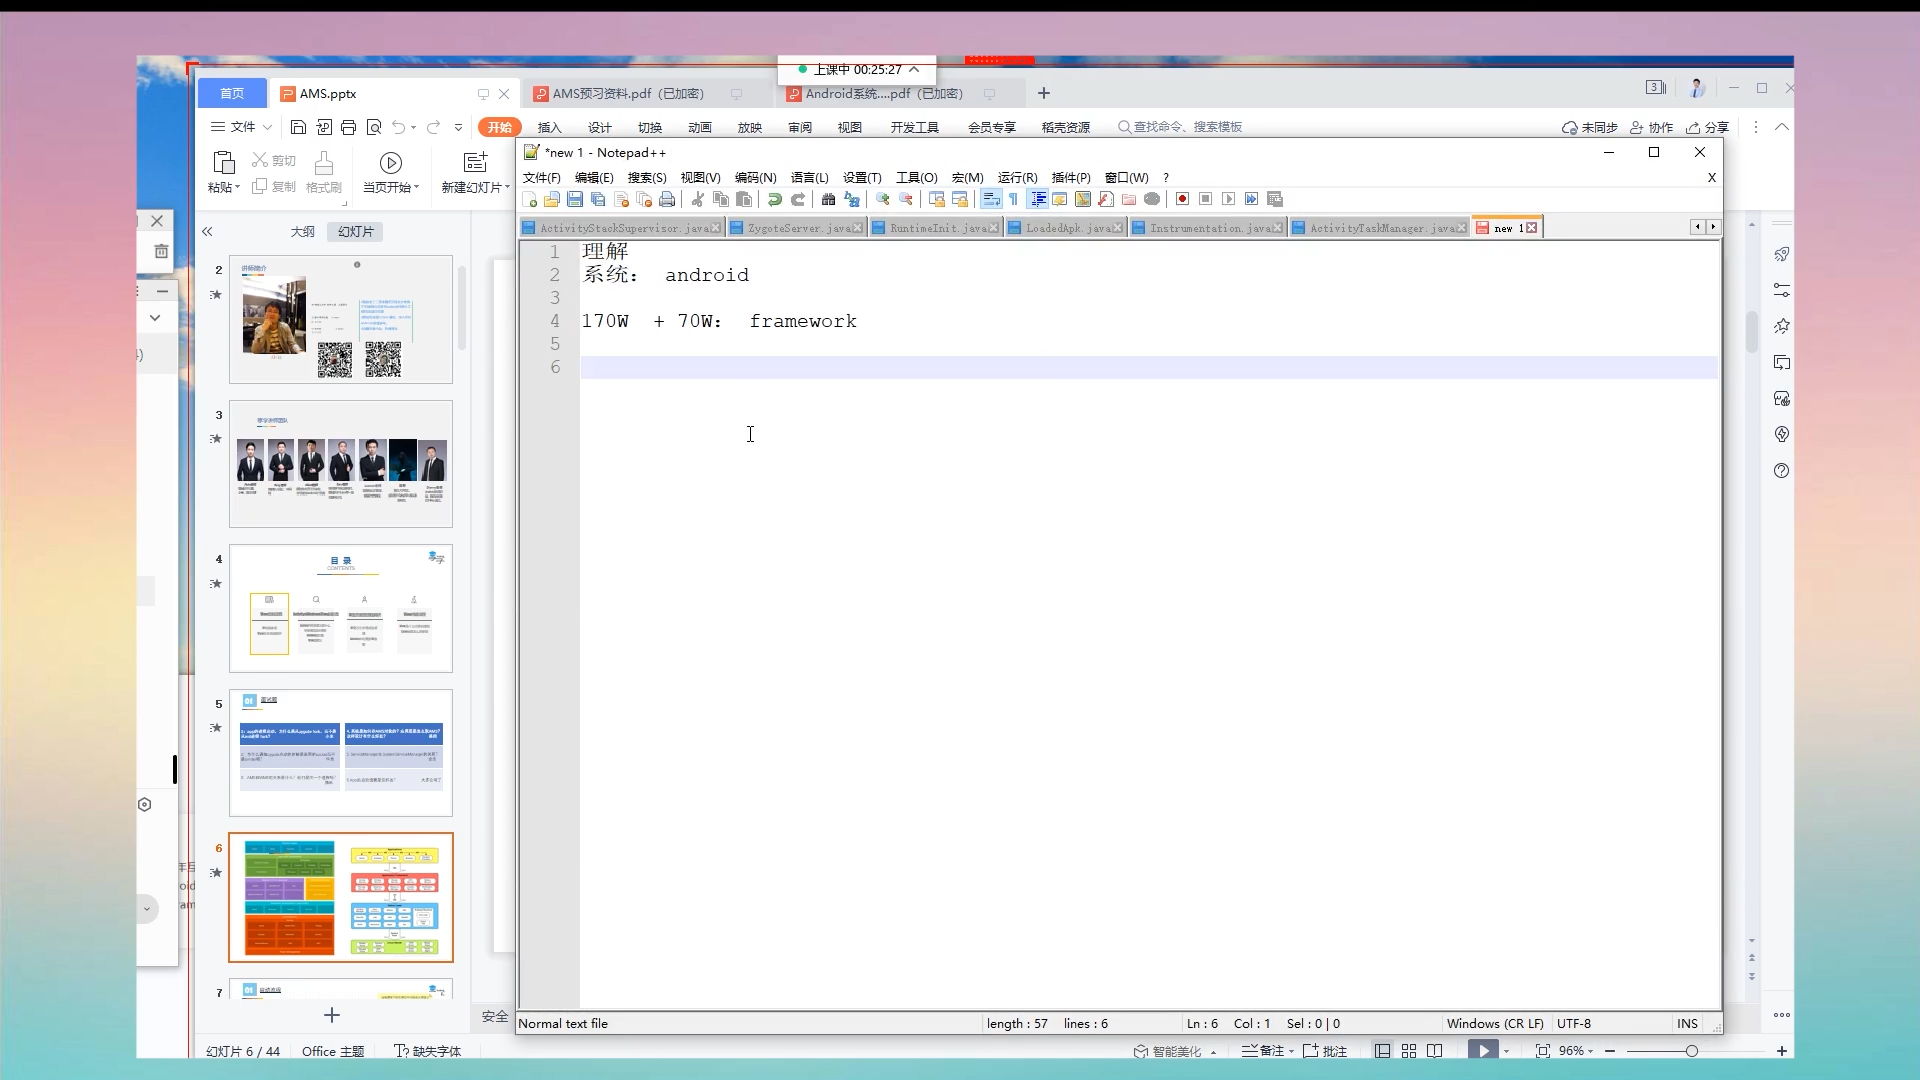Expand the 粘贴 paste options dropdown
This screenshot has height=1080, width=1920.
237,188
